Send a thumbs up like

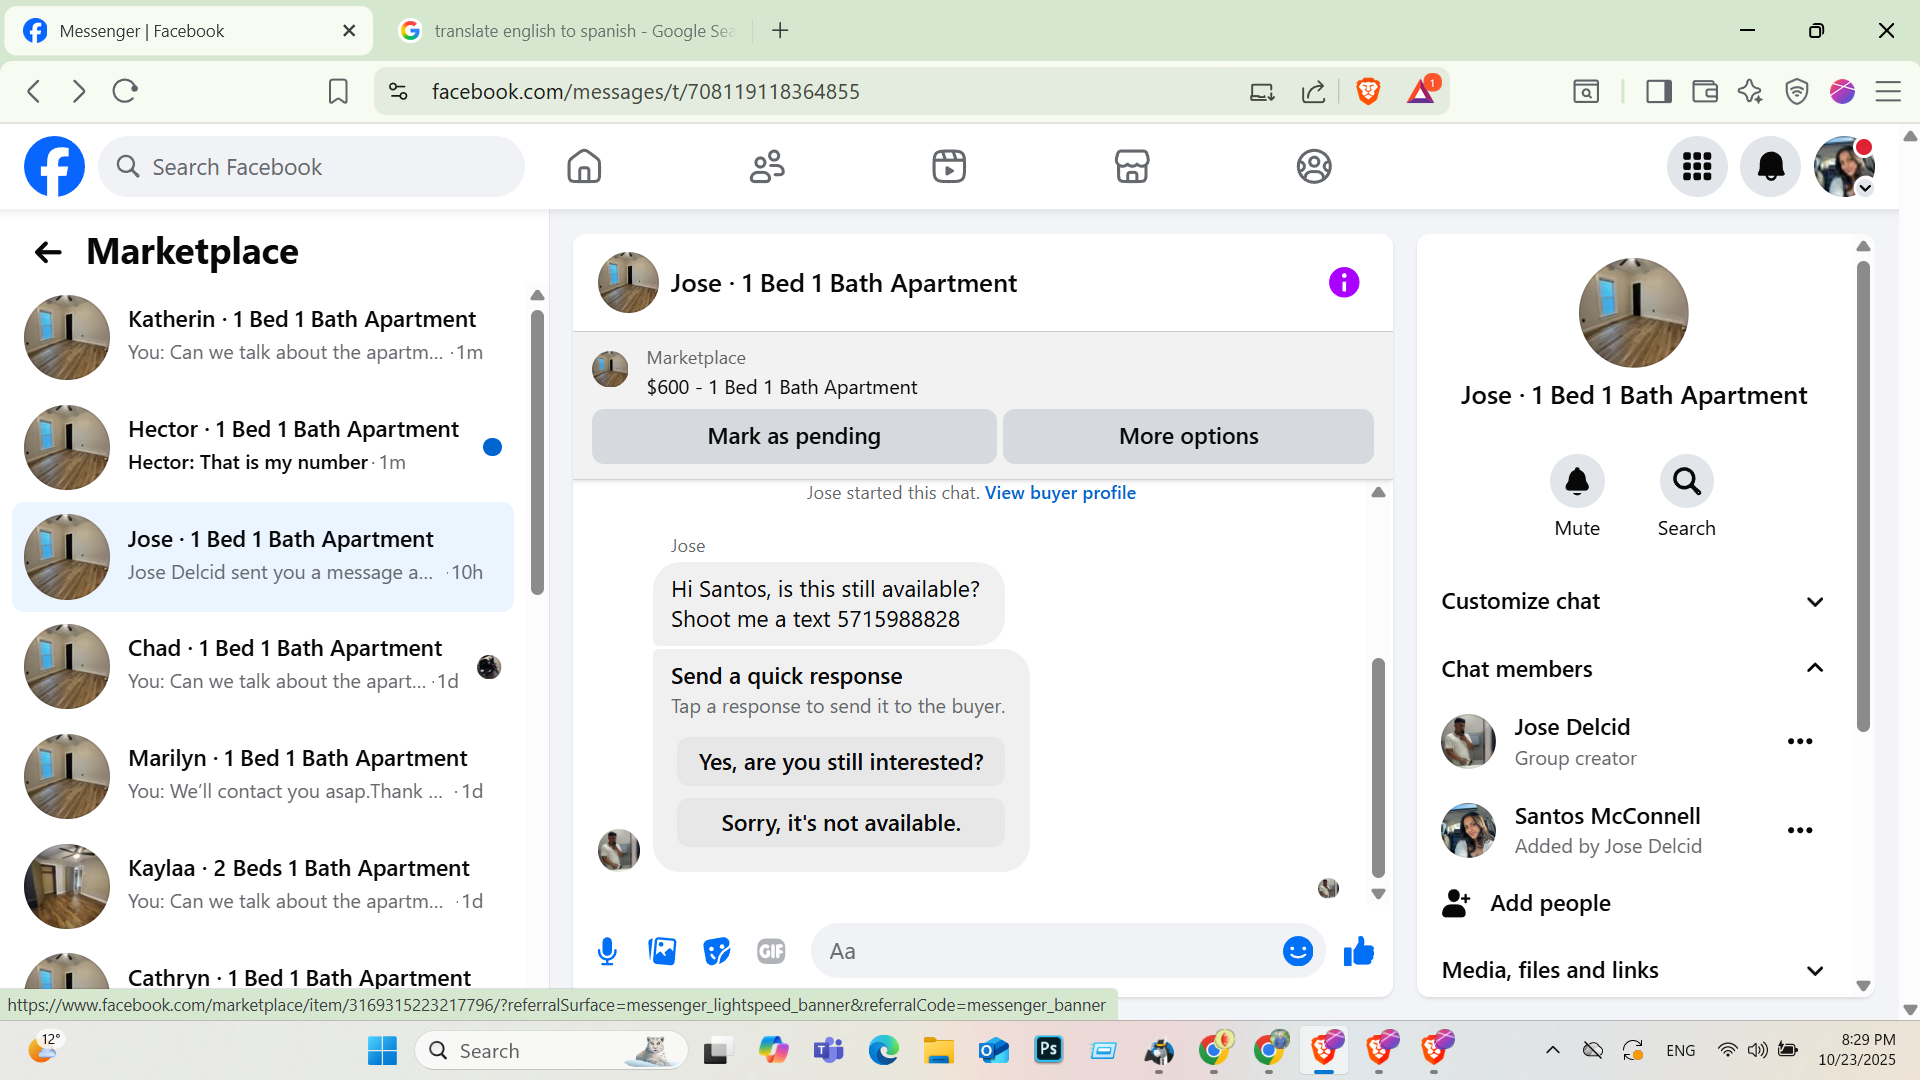(x=1358, y=951)
